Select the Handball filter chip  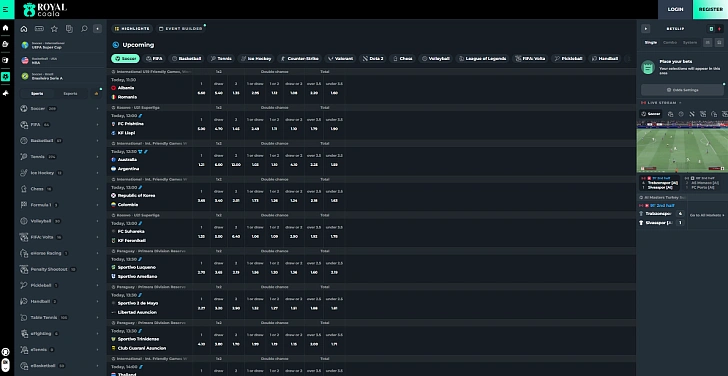605,58
